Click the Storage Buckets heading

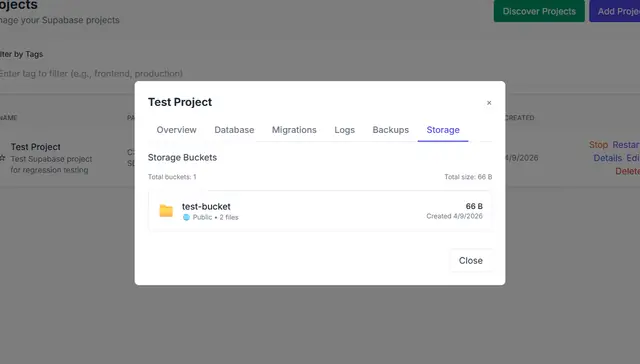[x=182, y=158]
